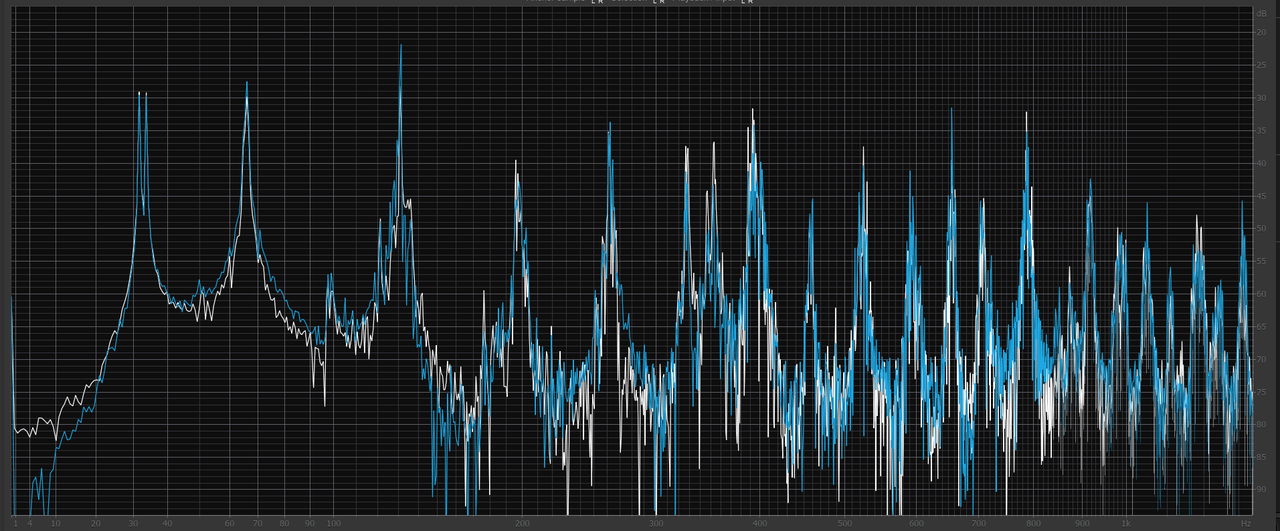Click the 10 Hz frequency axis label
The height and width of the screenshot is (531, 1280).
pyautogui.click(x=55, y=523)
